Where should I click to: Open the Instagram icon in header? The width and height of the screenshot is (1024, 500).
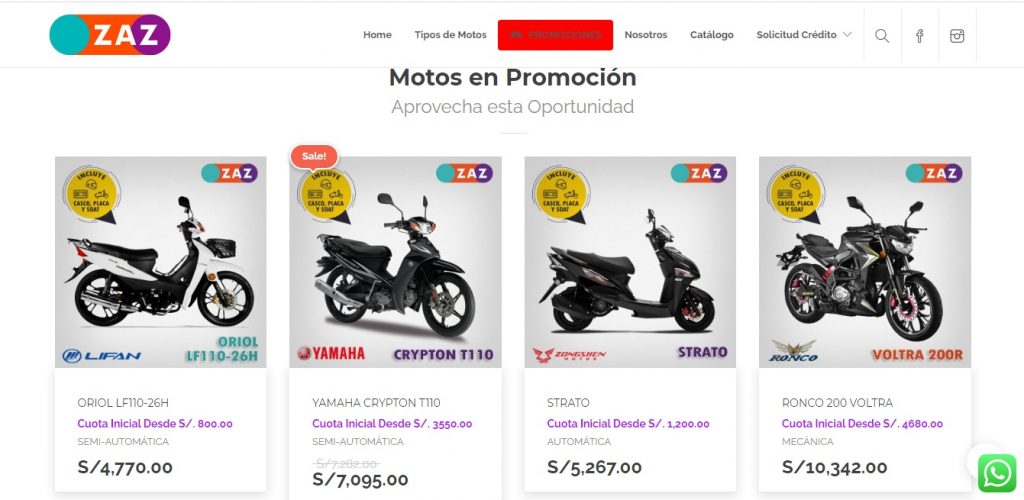(x=957, y=36)
